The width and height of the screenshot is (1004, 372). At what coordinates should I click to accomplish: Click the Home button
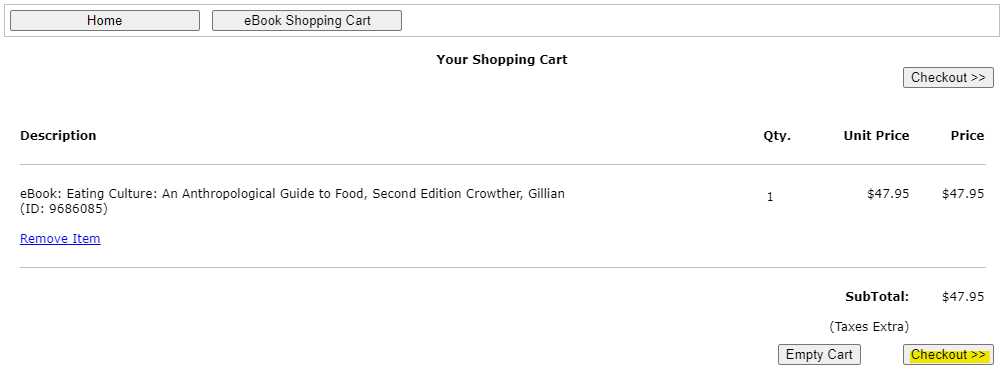(x=105, y=20)
